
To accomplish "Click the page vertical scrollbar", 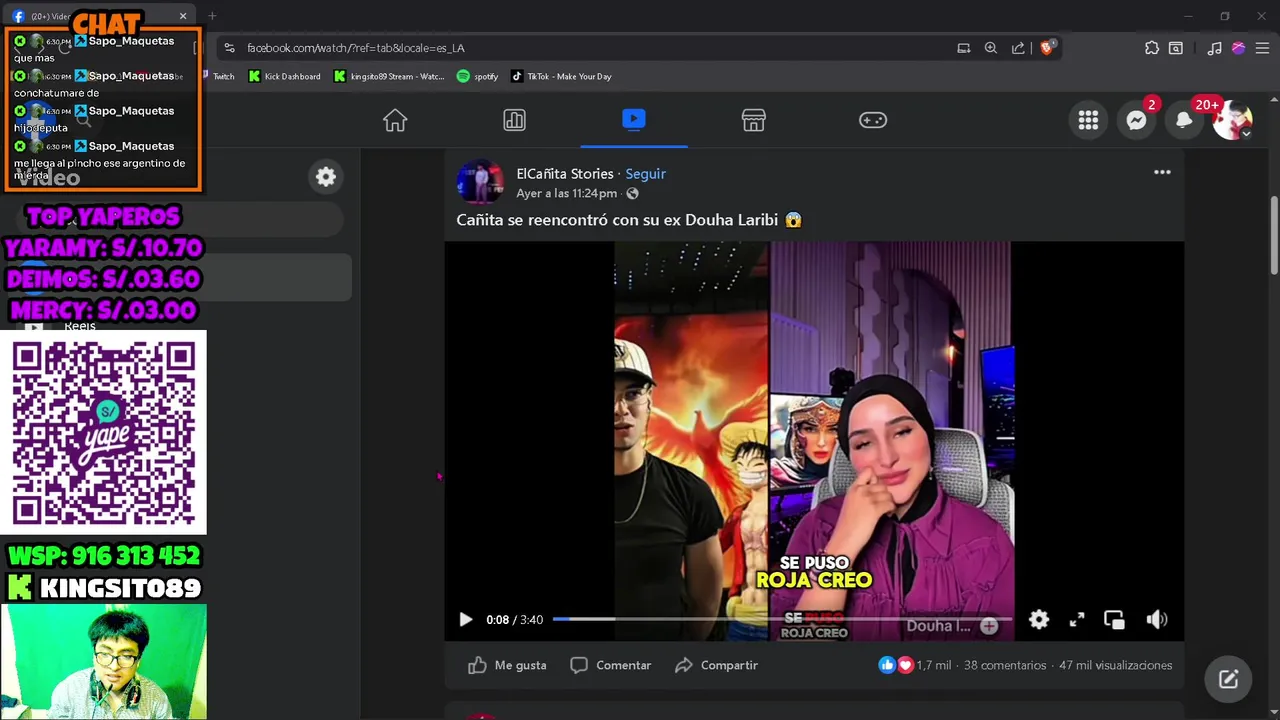I will (1274, 235).
